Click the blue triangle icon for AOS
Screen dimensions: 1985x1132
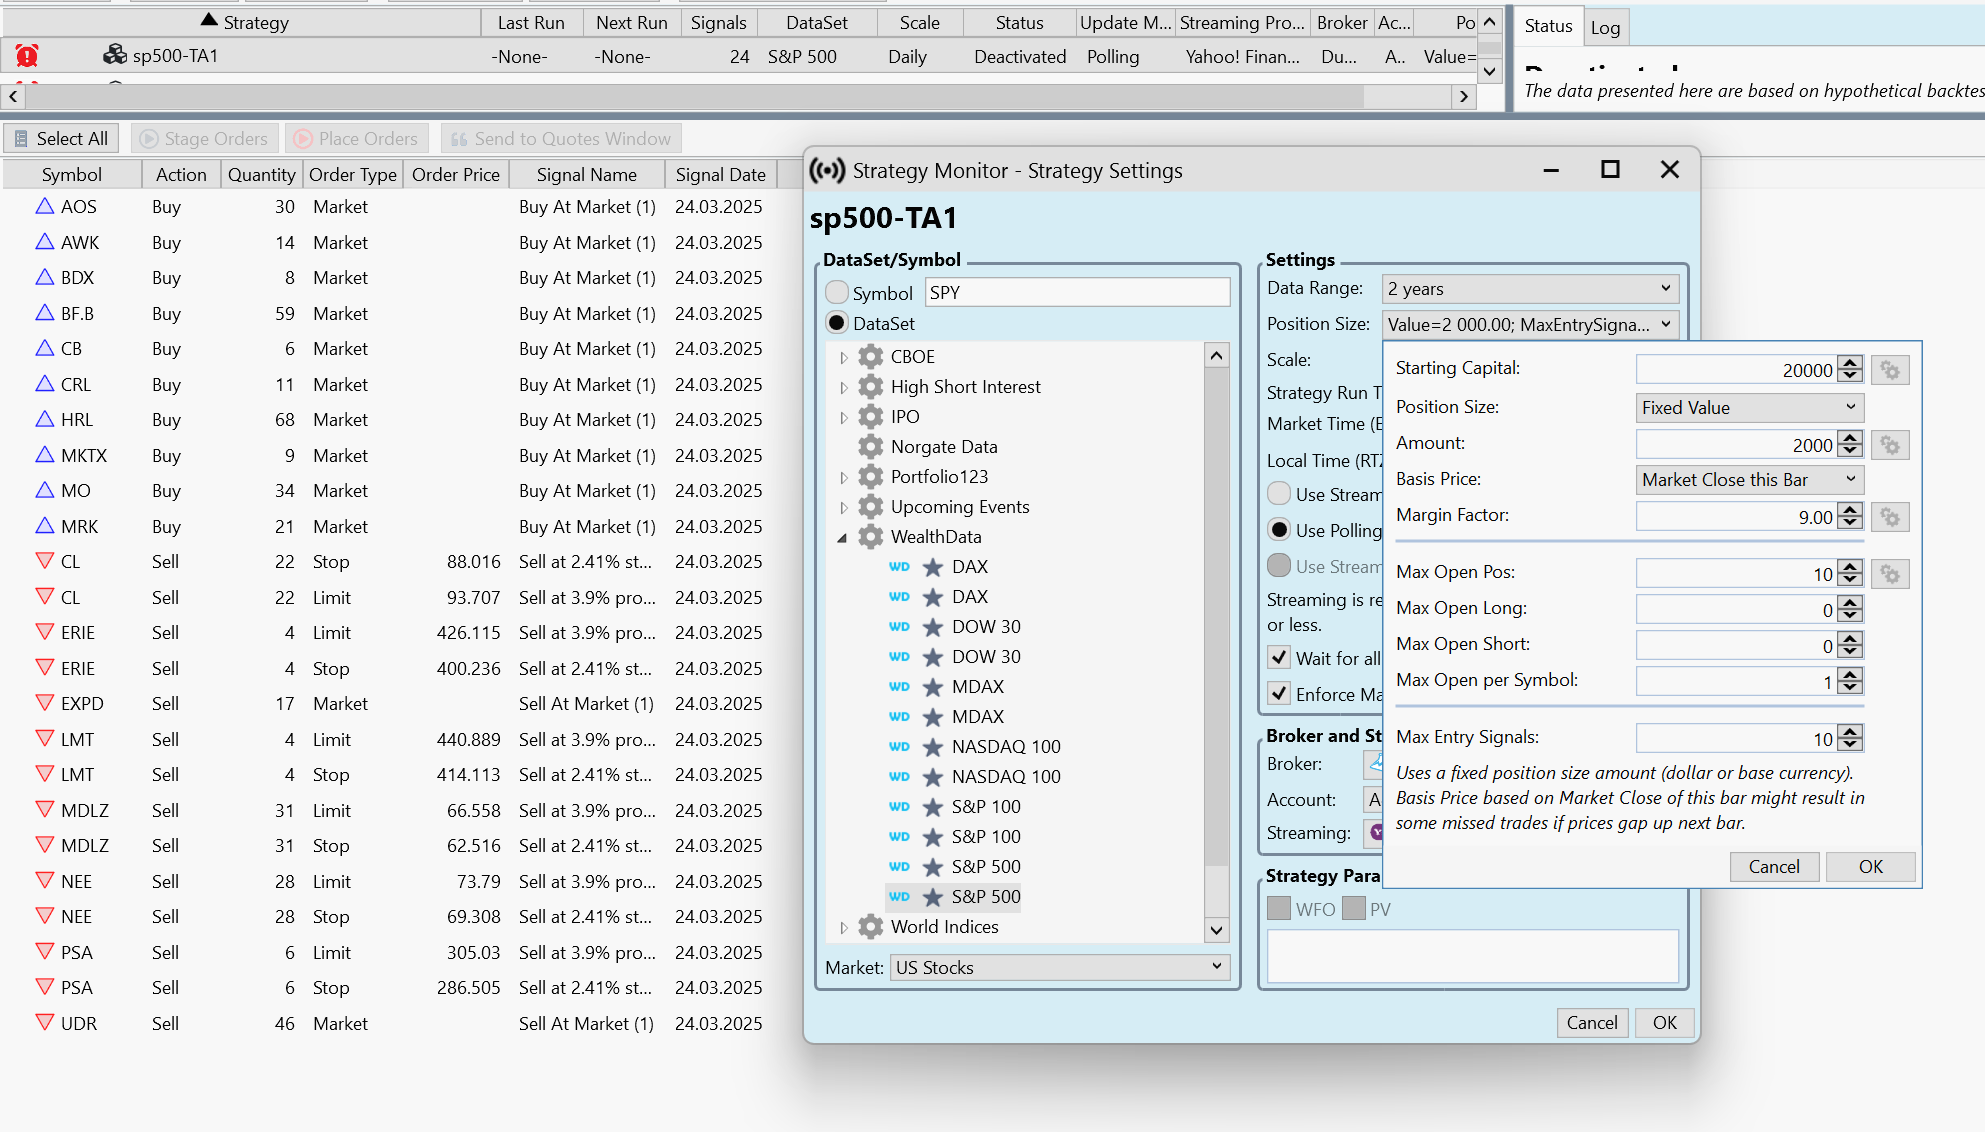click(x=44, y=206)
